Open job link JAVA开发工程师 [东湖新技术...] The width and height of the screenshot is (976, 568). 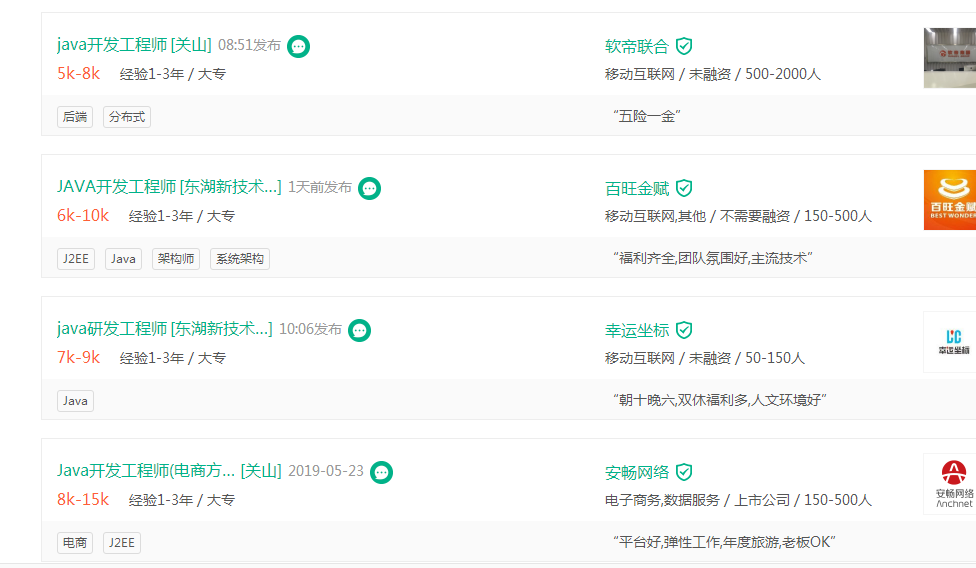click(x=169, y=187)
